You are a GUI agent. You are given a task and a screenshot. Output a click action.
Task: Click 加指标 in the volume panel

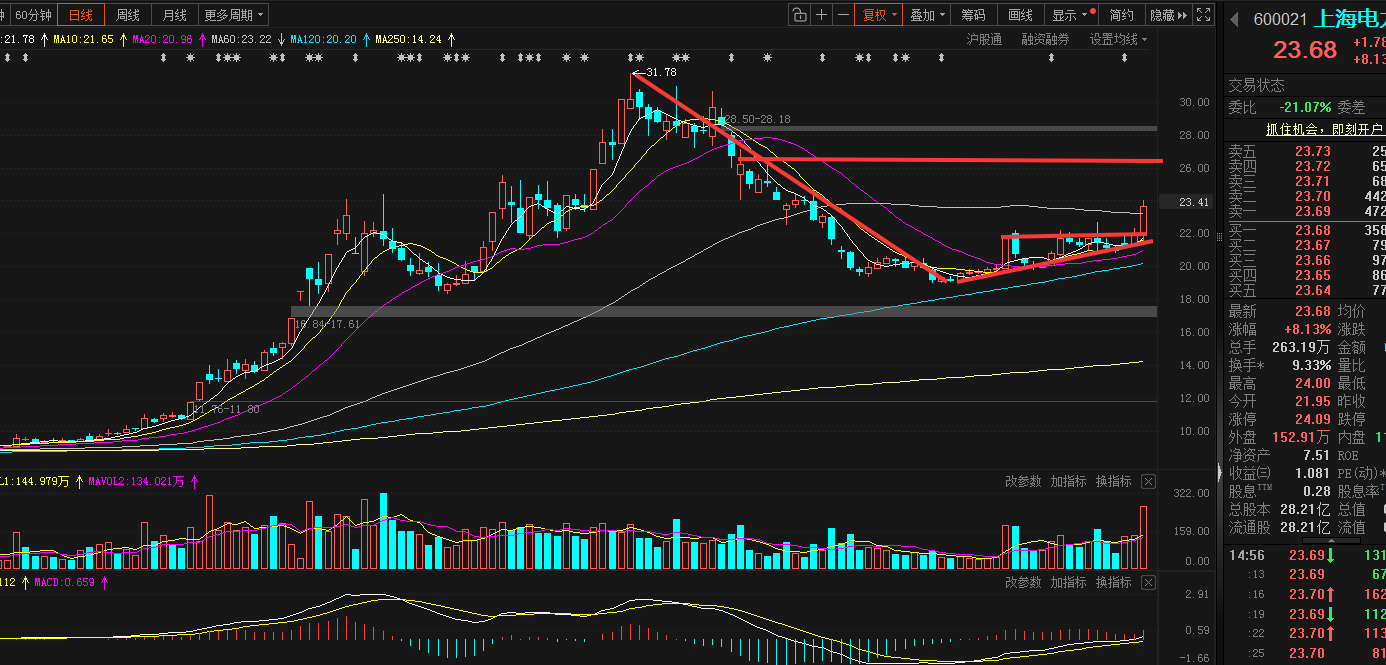tap(1068, 482)
